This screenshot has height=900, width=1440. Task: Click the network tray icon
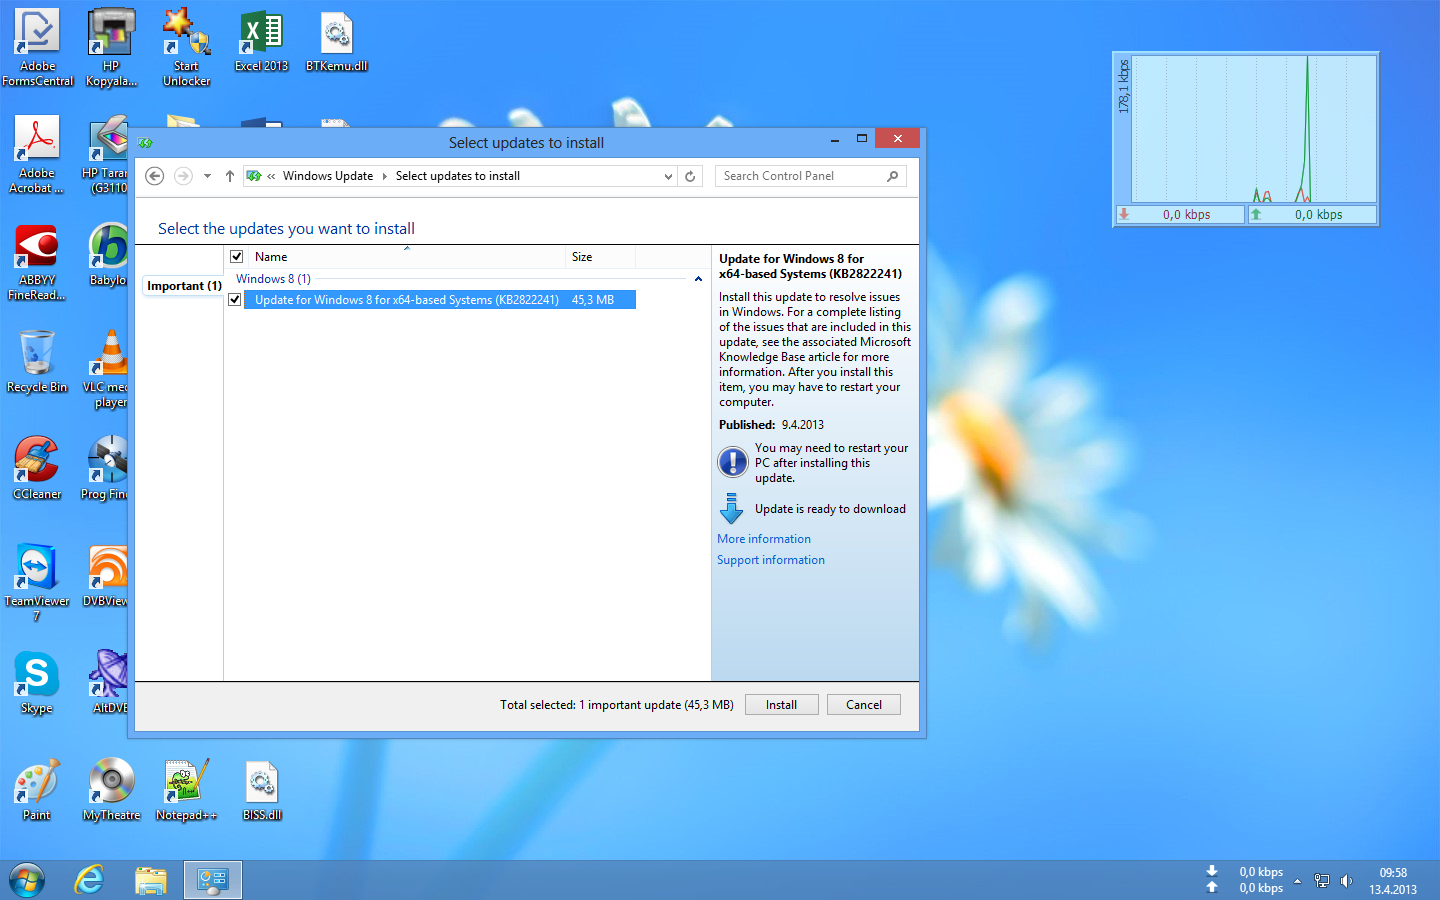click(x=1322, y=881)
